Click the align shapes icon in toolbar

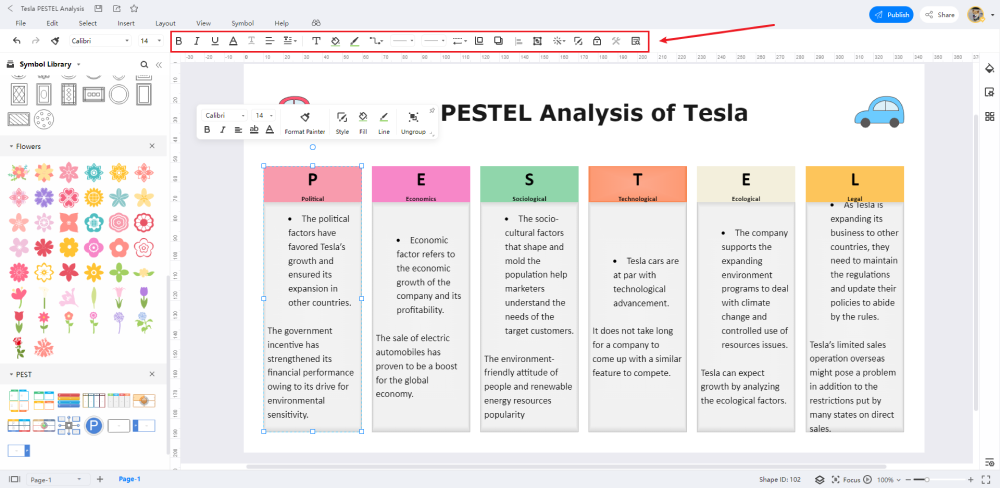[518, 41]
